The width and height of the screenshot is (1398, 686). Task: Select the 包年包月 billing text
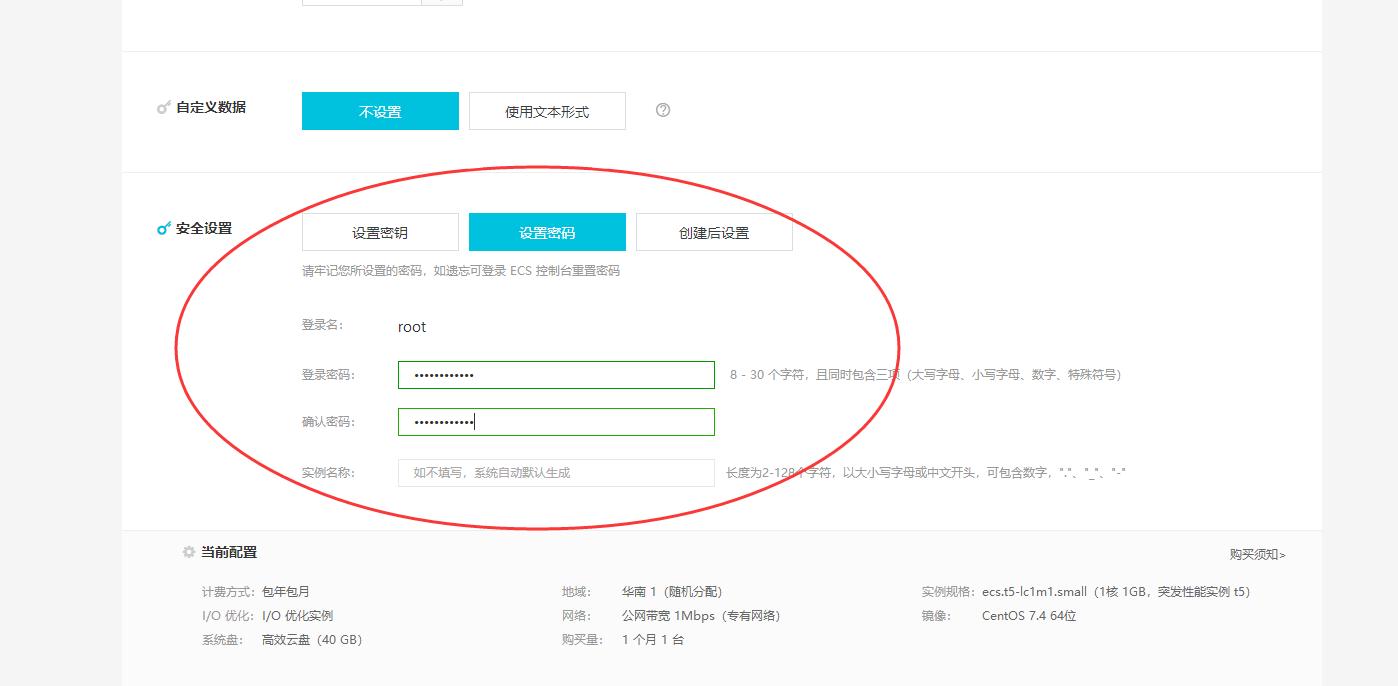click(x=286, y=592)
